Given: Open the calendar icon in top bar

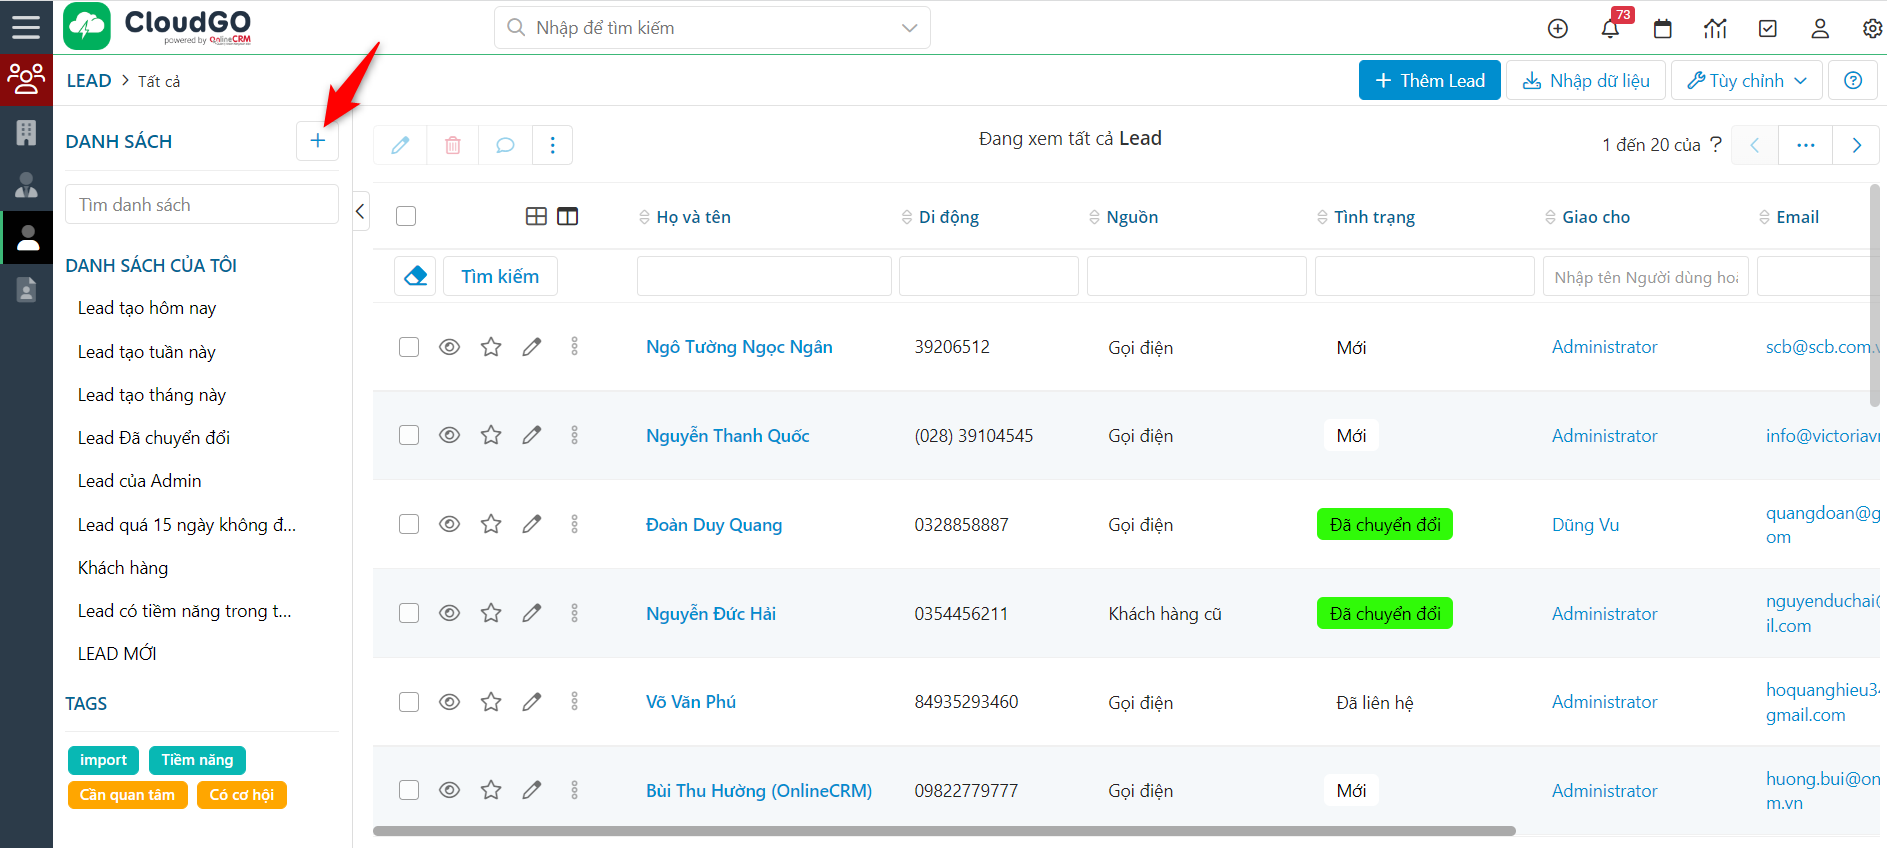Looking at the screenshot, I should coord(1663,28).
